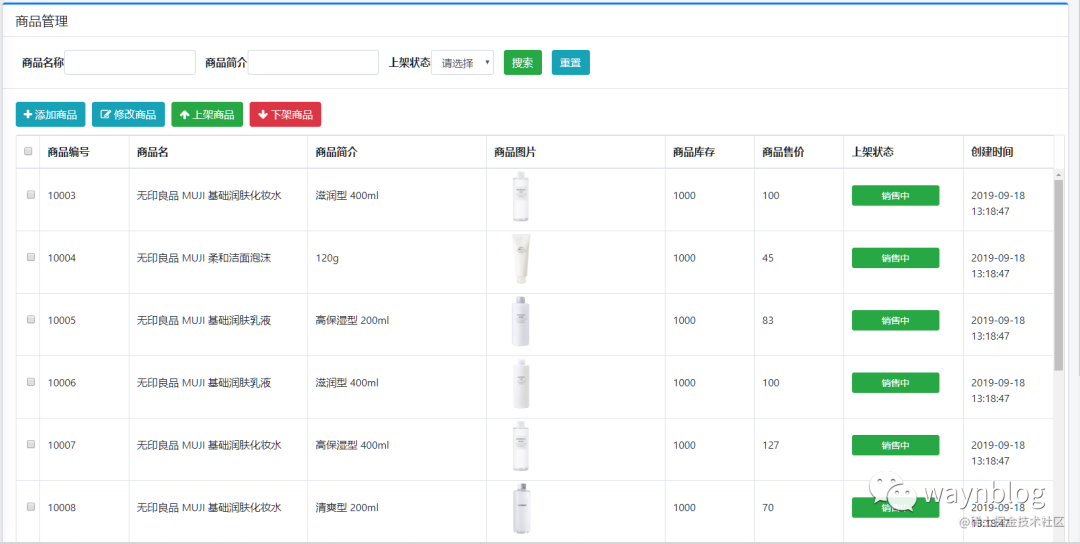Check the box for product 10003
Image resolution: width=1080 pixels, height=544 pixels.
click(x=30, y=195)
